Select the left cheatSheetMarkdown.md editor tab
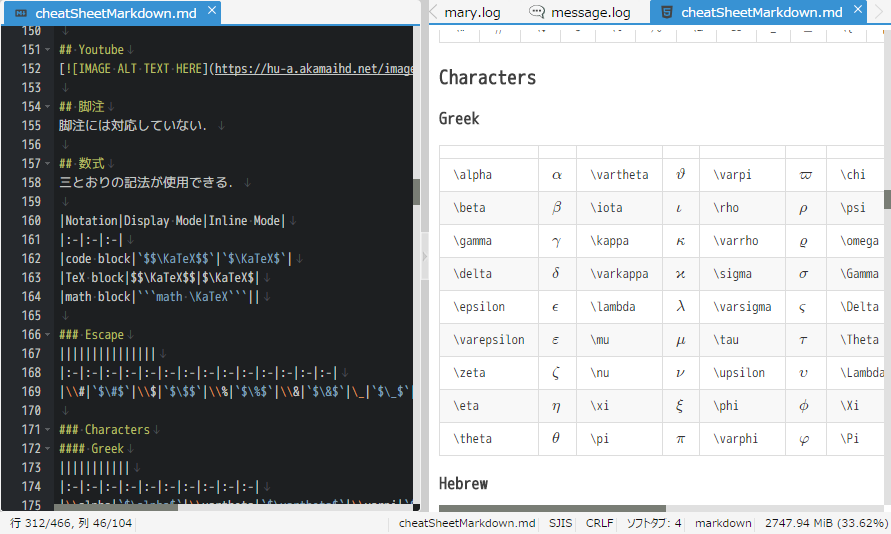 [113, 13]
